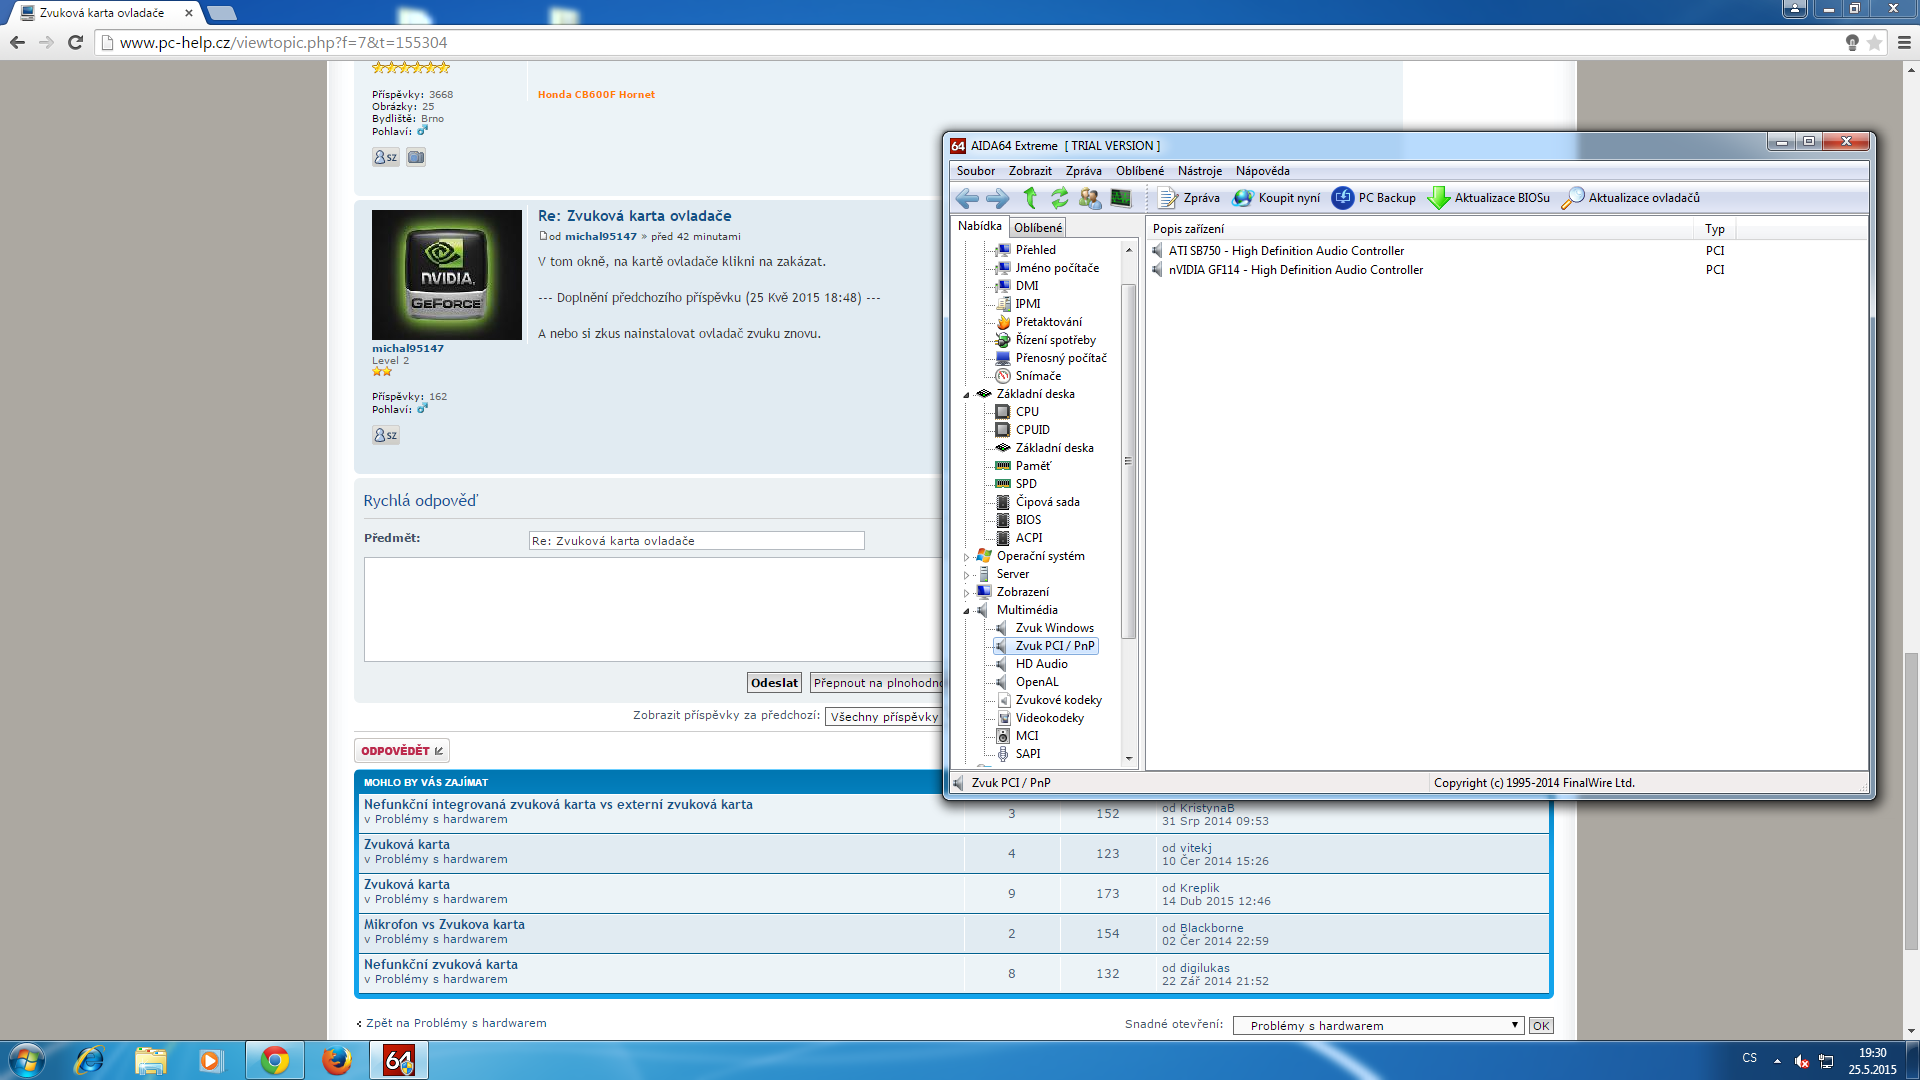Select Řízení spotřeby tree item
Image resolution: width=1920 pixels, height=1080 pixels.
pos(1055,340)
